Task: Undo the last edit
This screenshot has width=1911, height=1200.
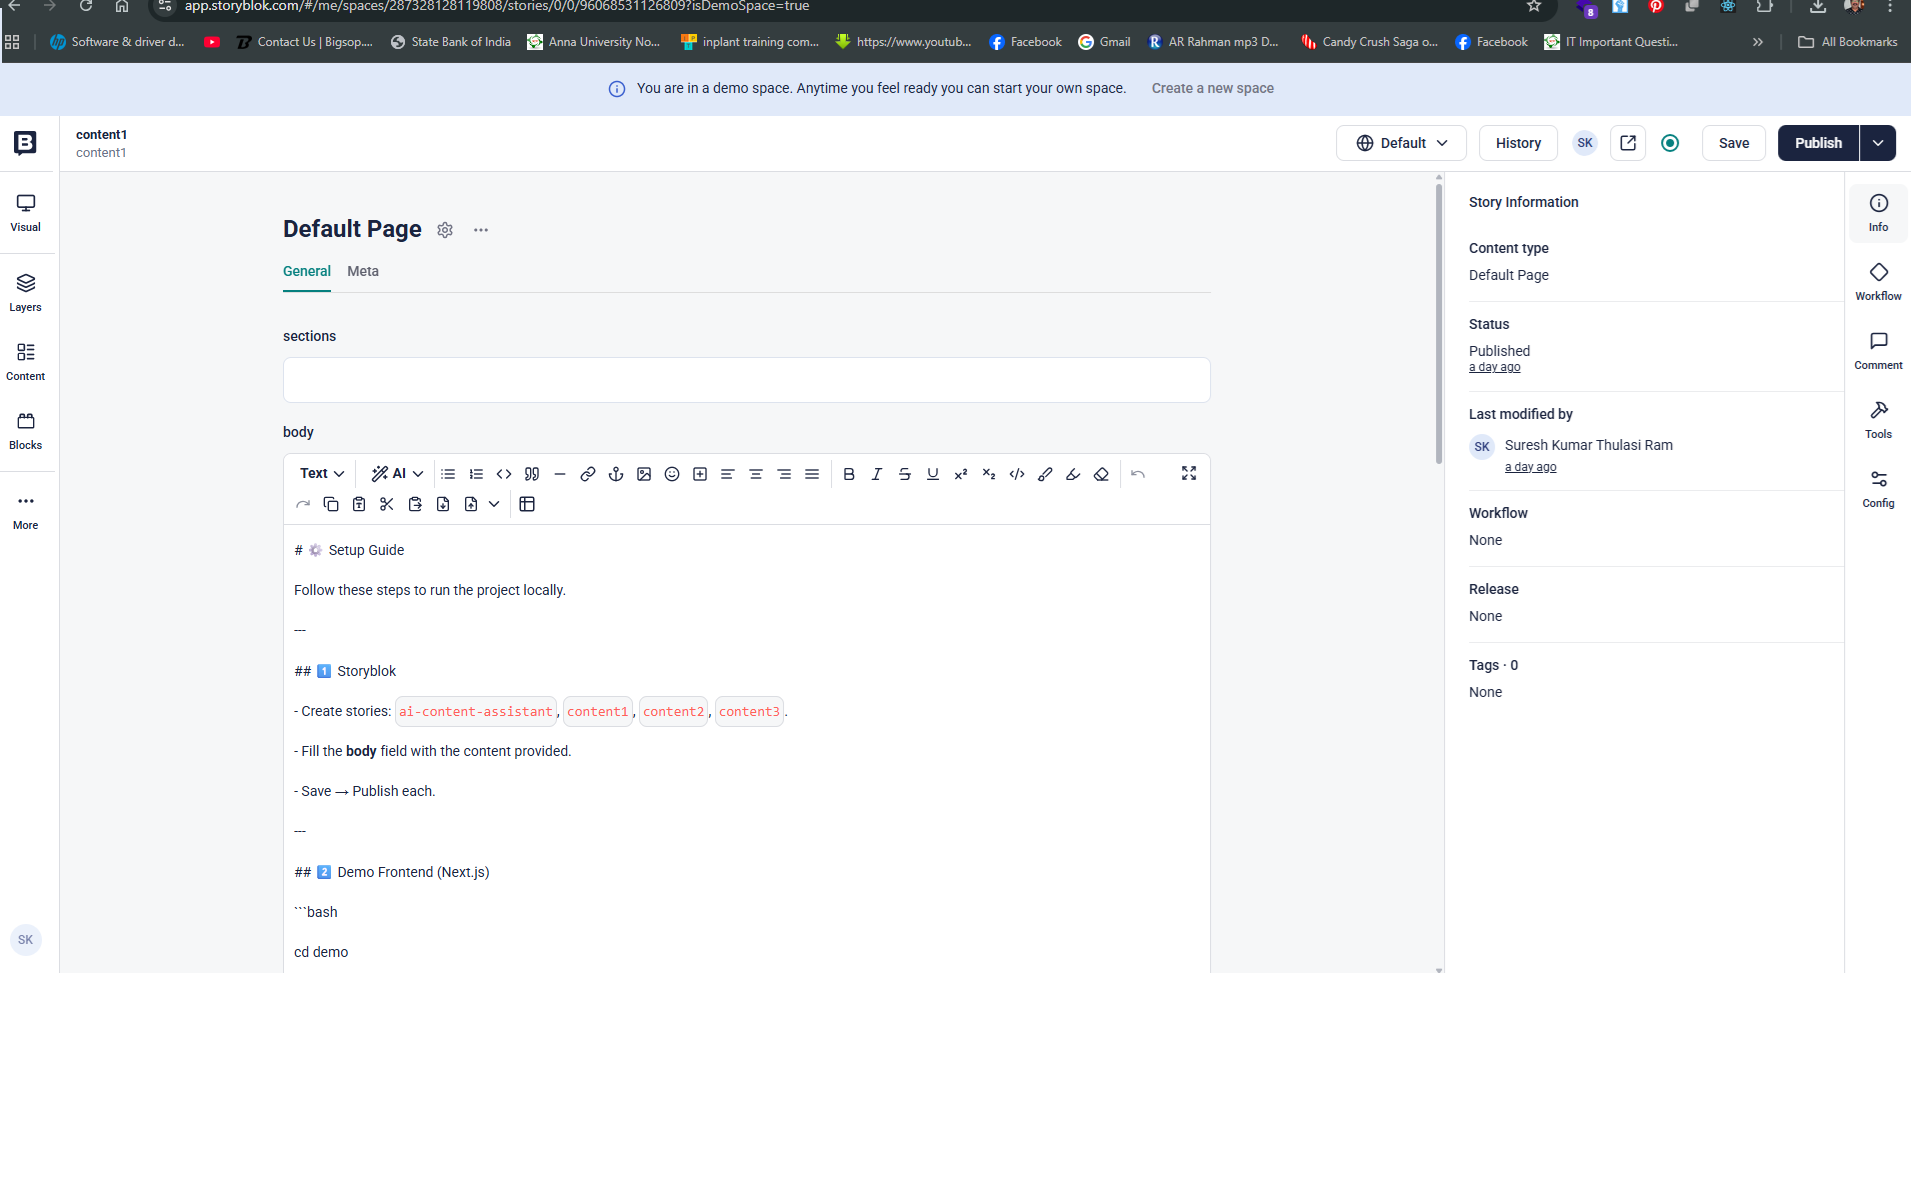Action: 1138,474
